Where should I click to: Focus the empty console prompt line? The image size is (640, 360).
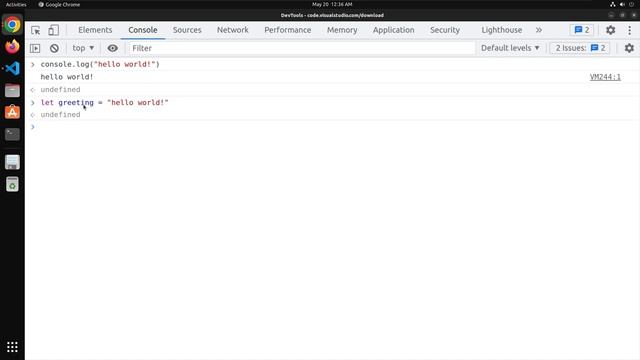pyautogui.click(x=333, y=127)
